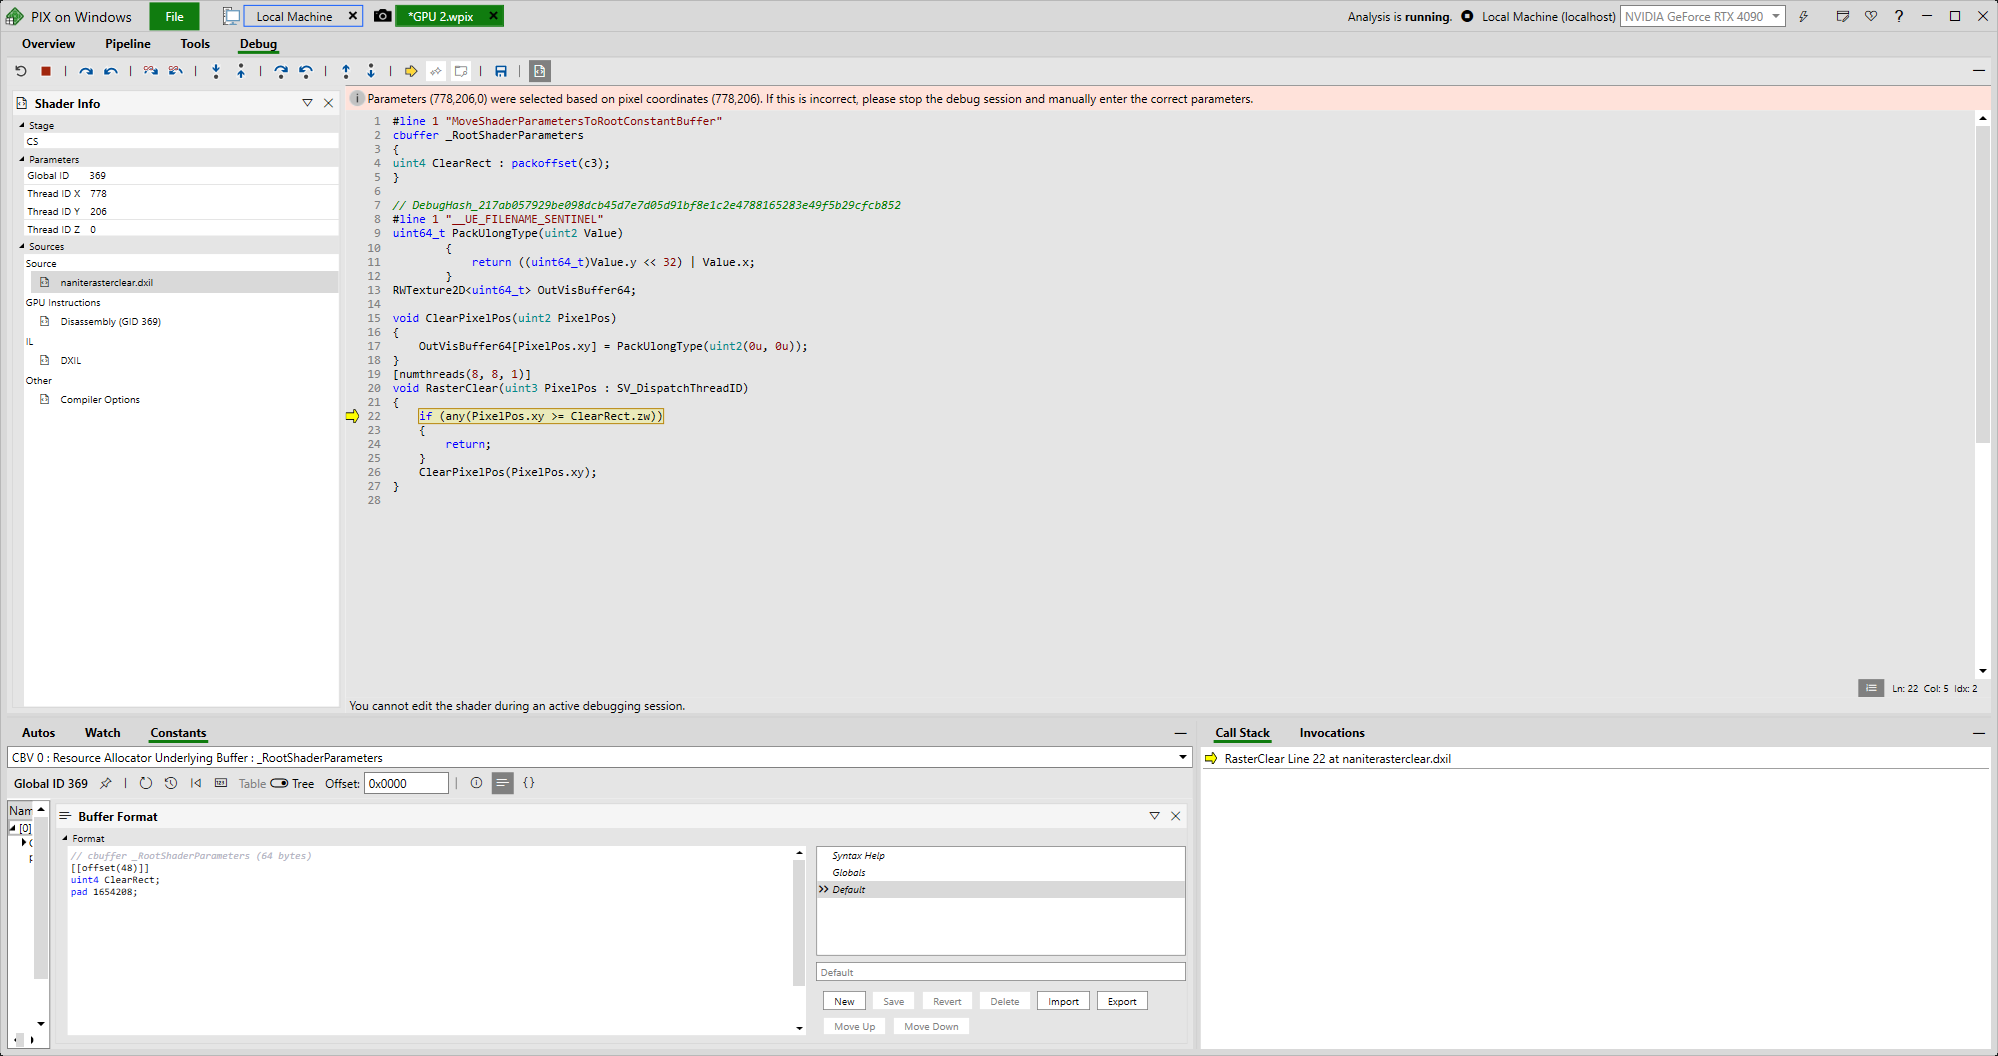Take a capture with the camera icon
The width and height of the screenshot is (1998, 1056).
pos(382,16)
